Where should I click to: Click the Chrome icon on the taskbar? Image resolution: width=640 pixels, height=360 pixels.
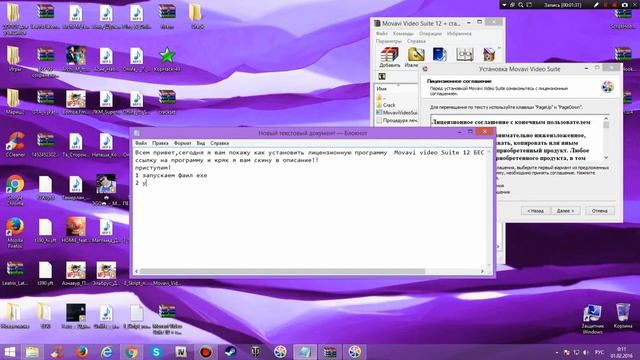coord(131,352)
